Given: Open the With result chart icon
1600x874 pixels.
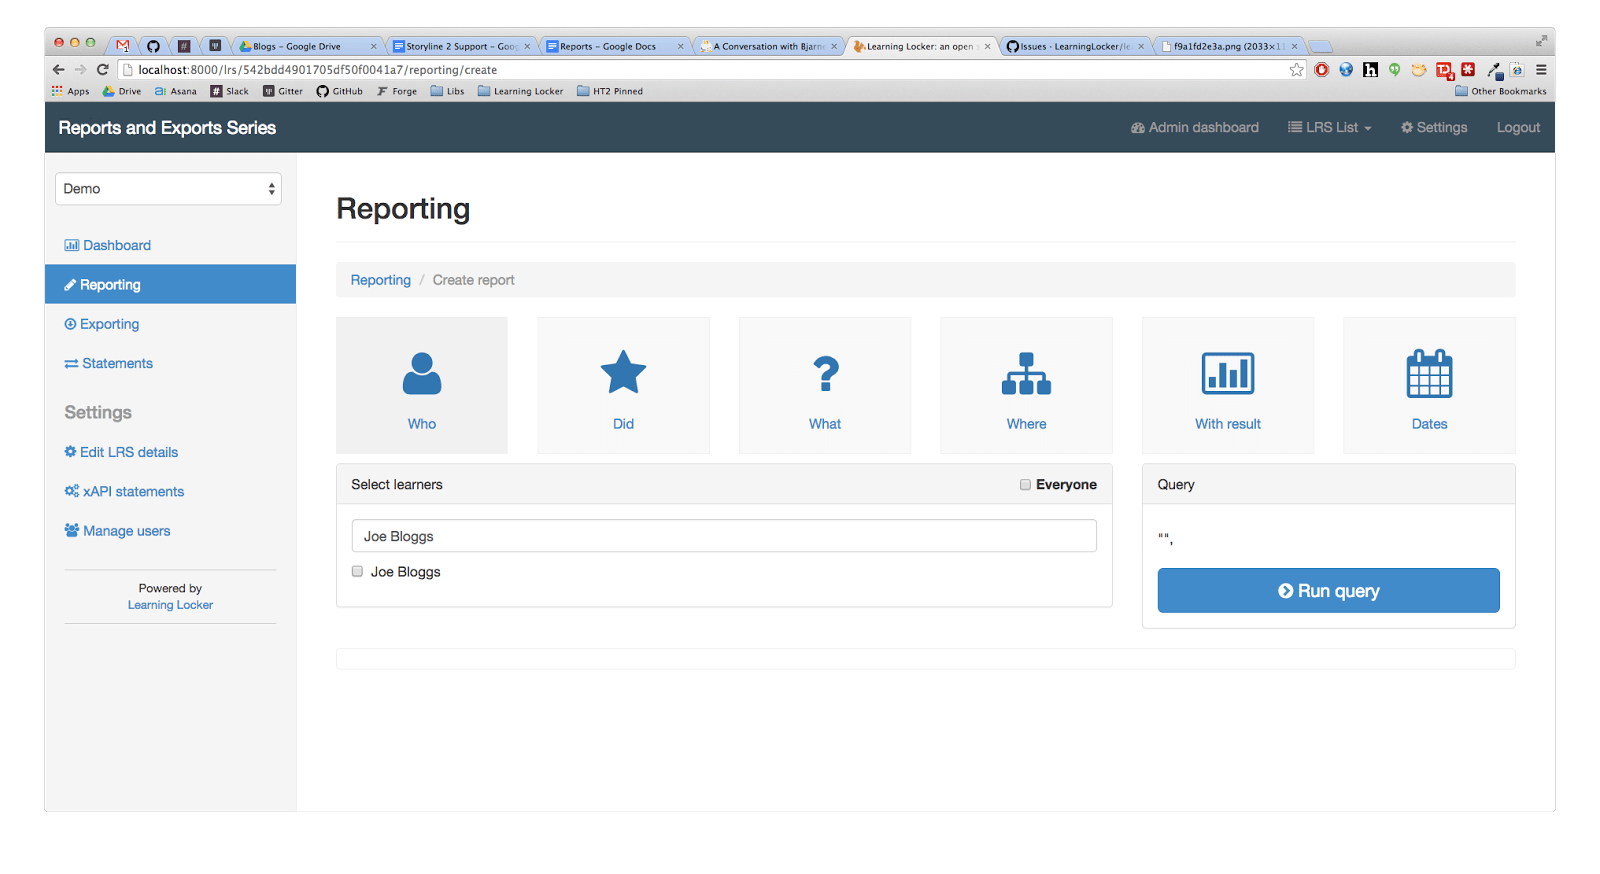Looking at the screenshot, I should click(x=1228, y=373).
